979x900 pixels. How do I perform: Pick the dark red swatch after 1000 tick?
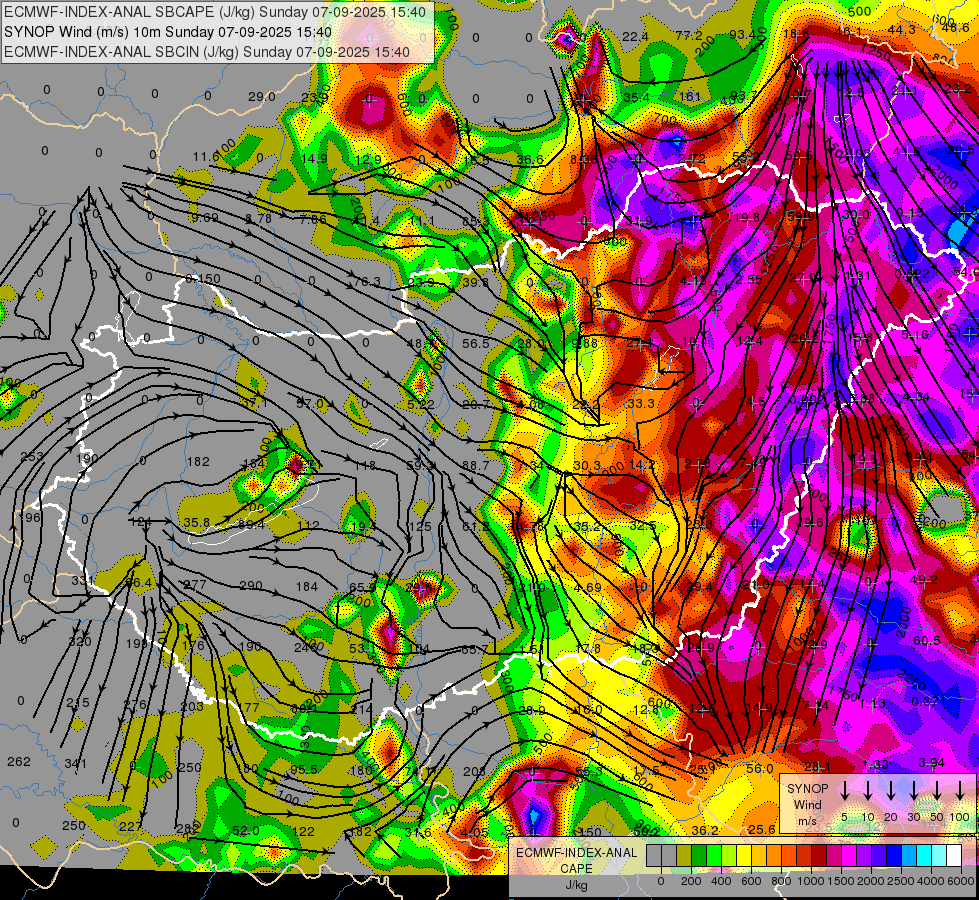[x=819, y=856]
